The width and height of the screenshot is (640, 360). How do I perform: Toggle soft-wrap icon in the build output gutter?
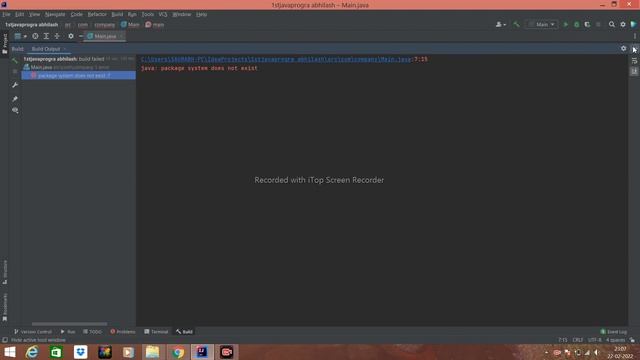point(634,61)
